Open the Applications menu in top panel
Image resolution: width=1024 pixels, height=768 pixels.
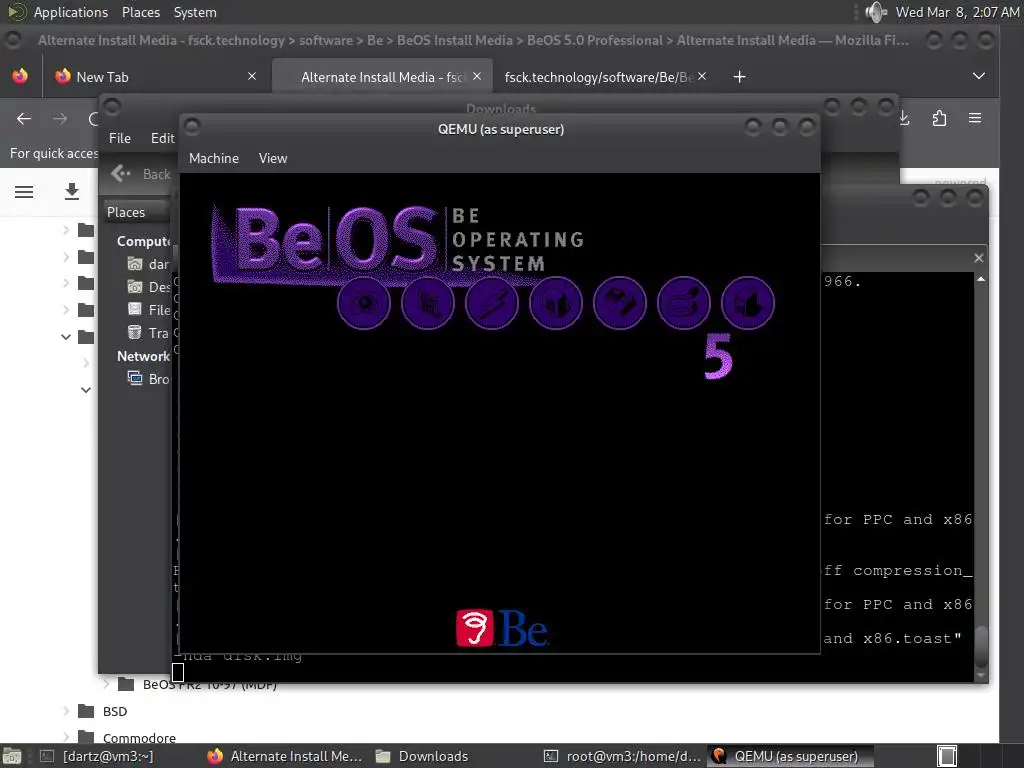click(x=71, y=12)
